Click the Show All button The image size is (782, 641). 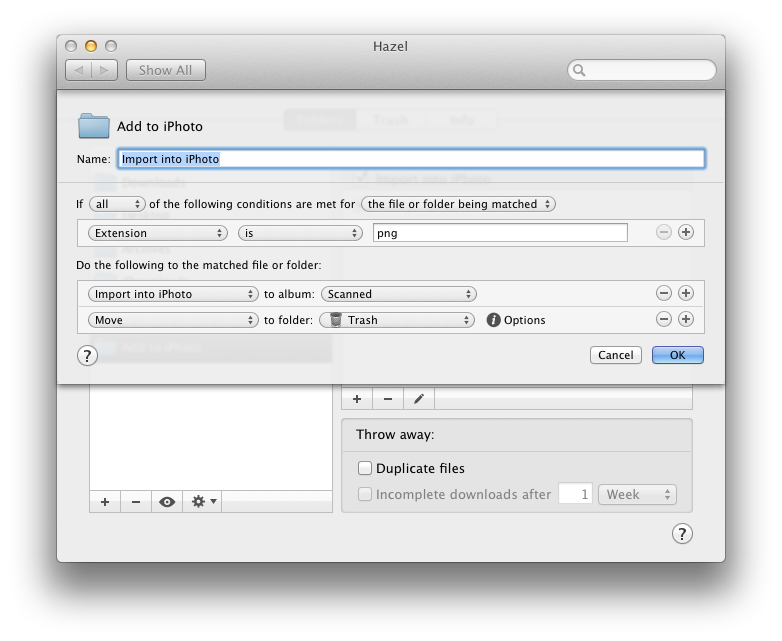tap(166, 70)
